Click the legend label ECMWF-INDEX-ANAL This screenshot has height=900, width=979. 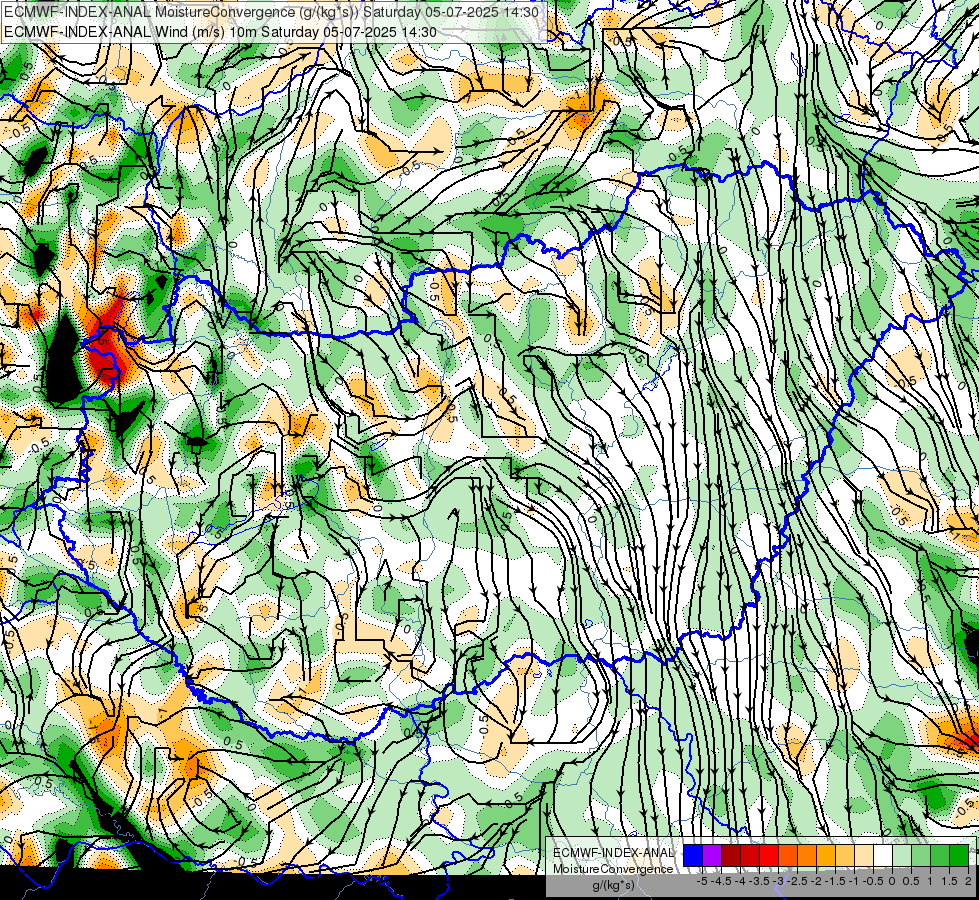614,853
